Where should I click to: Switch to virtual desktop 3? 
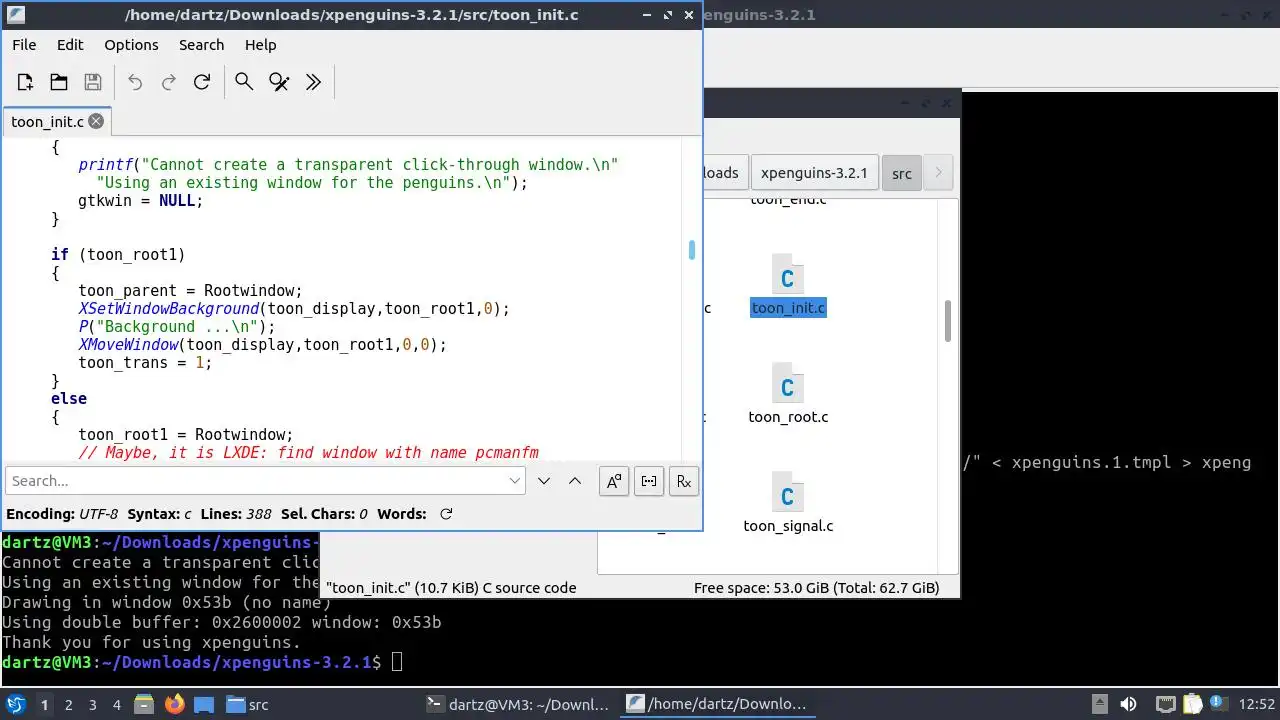click(92, 705)
